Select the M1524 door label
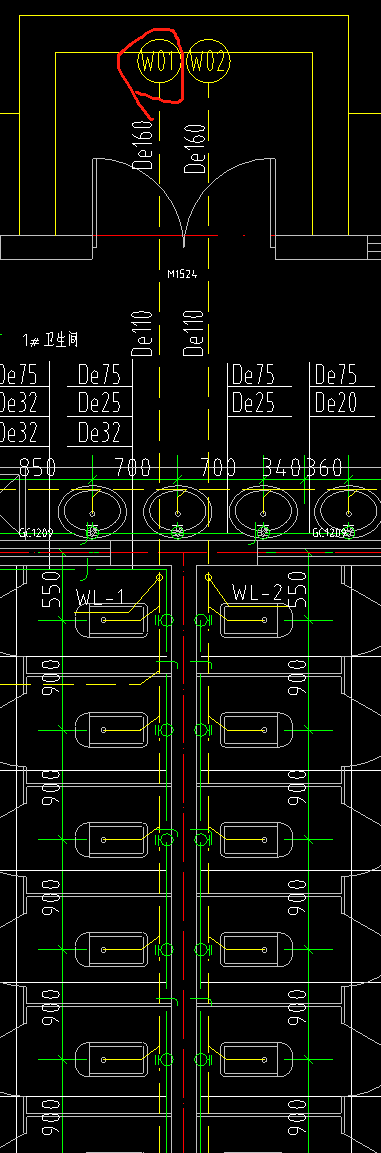Screen dimensions: 381x1153 coord(182,274)
